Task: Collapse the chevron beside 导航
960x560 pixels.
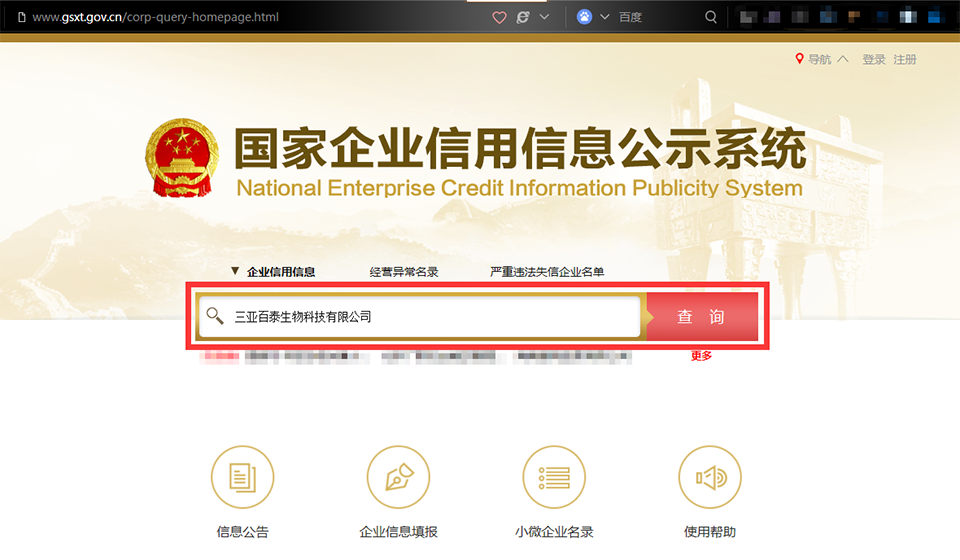Action: 843,59
